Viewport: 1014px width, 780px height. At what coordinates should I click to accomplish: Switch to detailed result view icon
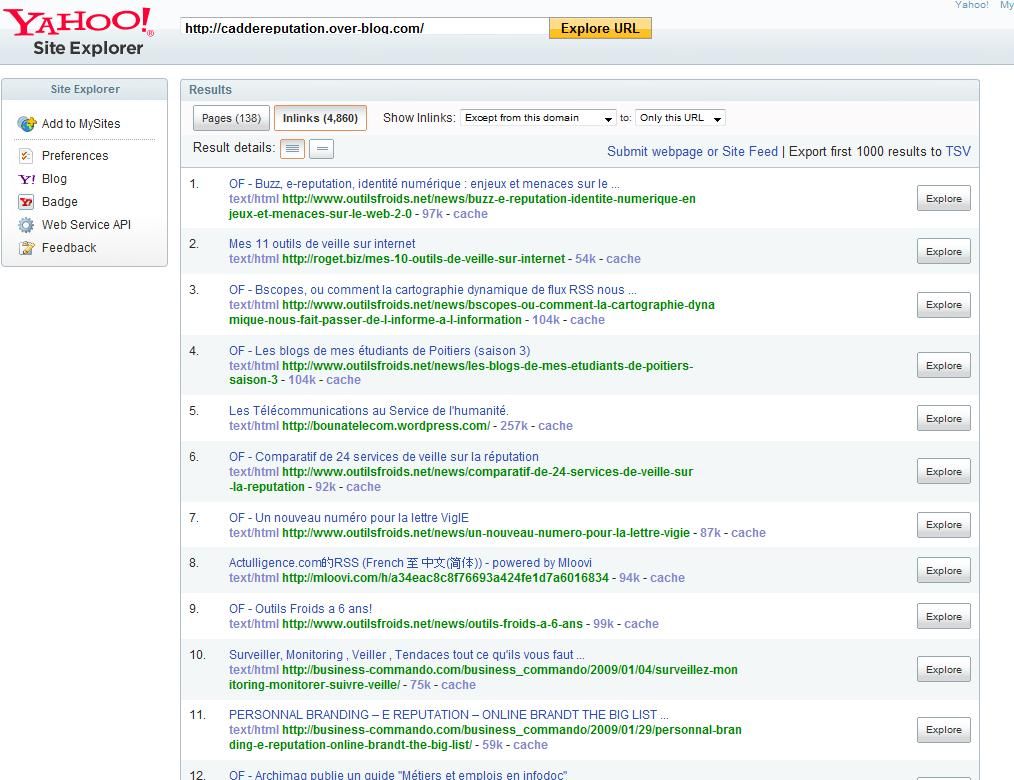pyautogui.click(x=292, y=149)
